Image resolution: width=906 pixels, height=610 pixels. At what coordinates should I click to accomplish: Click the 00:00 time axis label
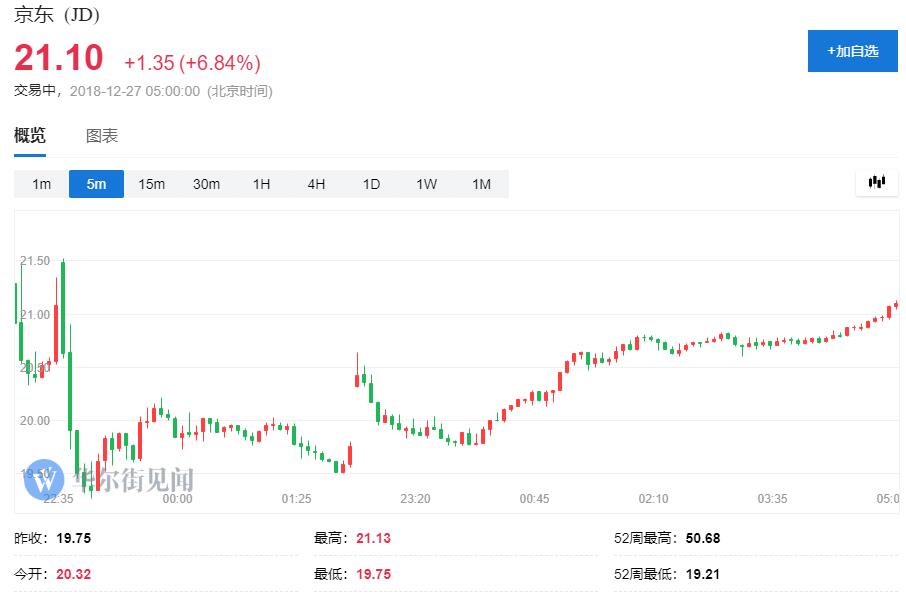[x=177, y=499]
